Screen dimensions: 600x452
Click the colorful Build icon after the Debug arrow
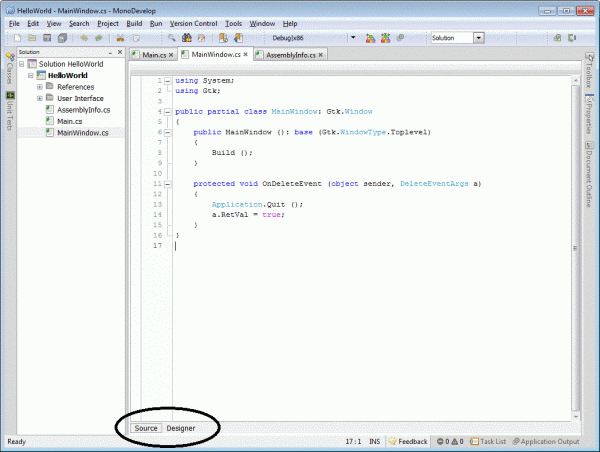tap(370, 38)
